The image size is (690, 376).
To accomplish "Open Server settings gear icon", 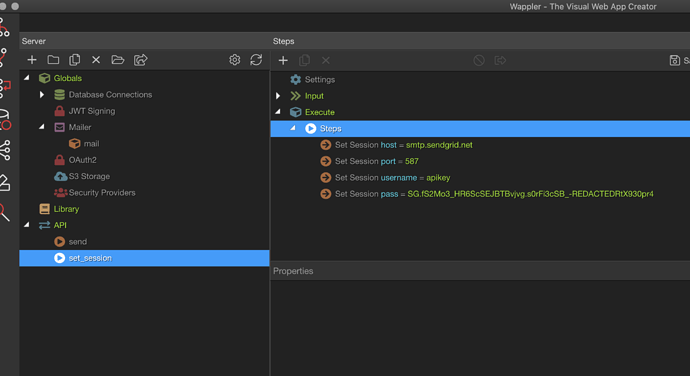I will click(x=235, y=60).
